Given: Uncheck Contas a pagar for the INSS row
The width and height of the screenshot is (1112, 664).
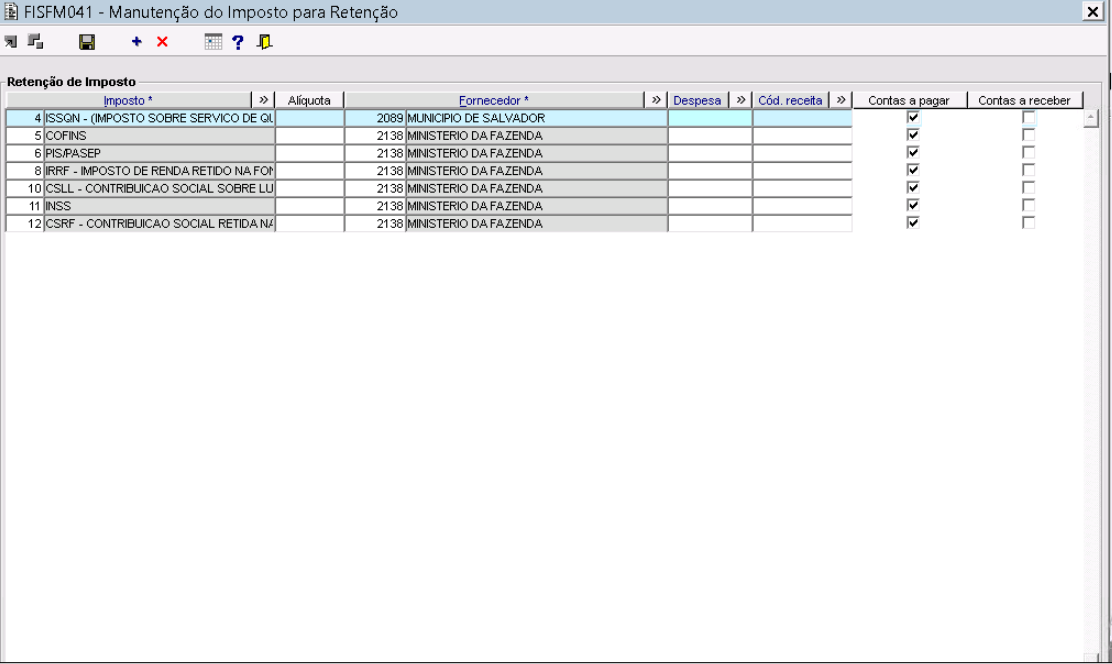Looking at the screenshot, I should 913,205.
